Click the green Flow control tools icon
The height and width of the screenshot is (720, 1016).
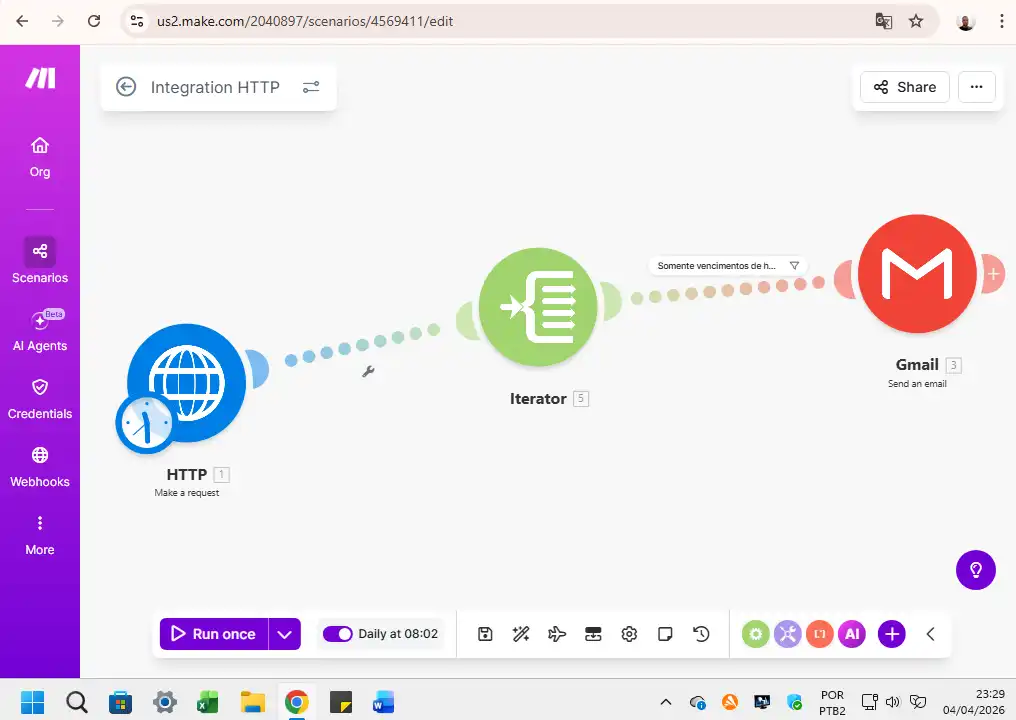click(756, 634)
